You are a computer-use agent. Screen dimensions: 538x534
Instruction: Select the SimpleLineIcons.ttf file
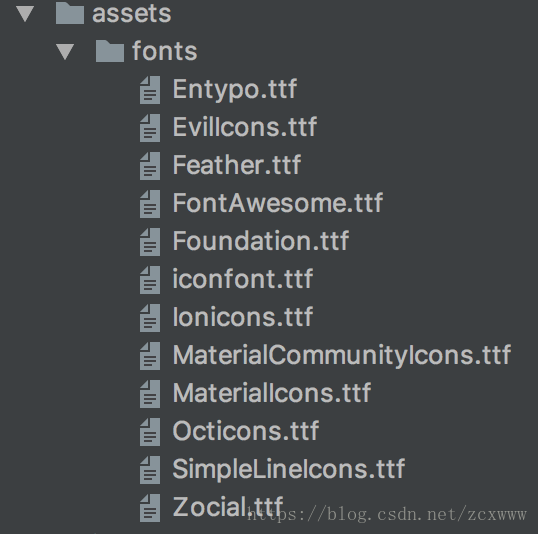point(289,469)
